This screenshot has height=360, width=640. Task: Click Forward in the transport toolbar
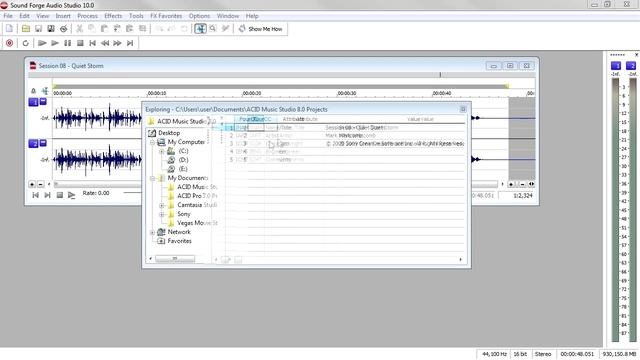click(118, 43)
